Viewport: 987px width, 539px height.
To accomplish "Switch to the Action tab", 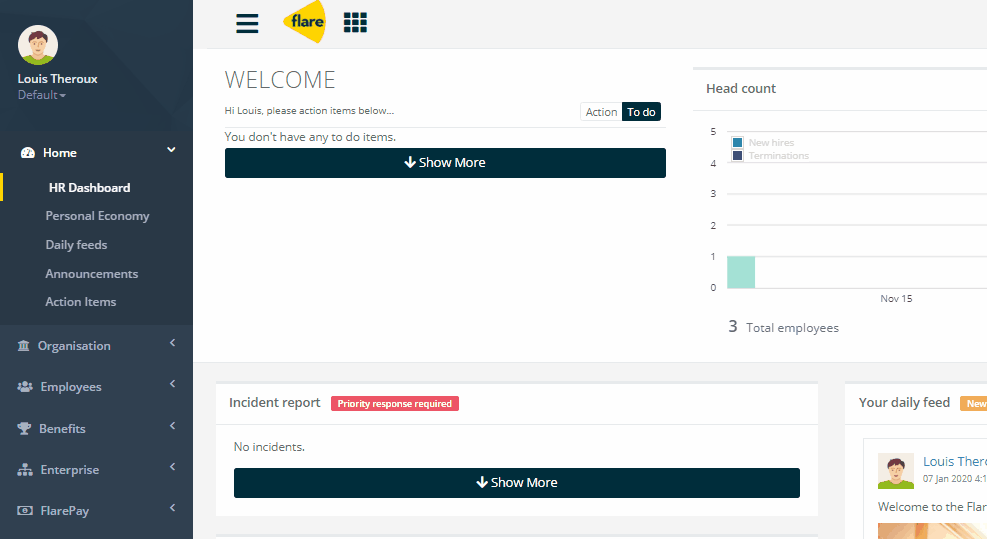I will pyautogui.click(x=601, y=112).
